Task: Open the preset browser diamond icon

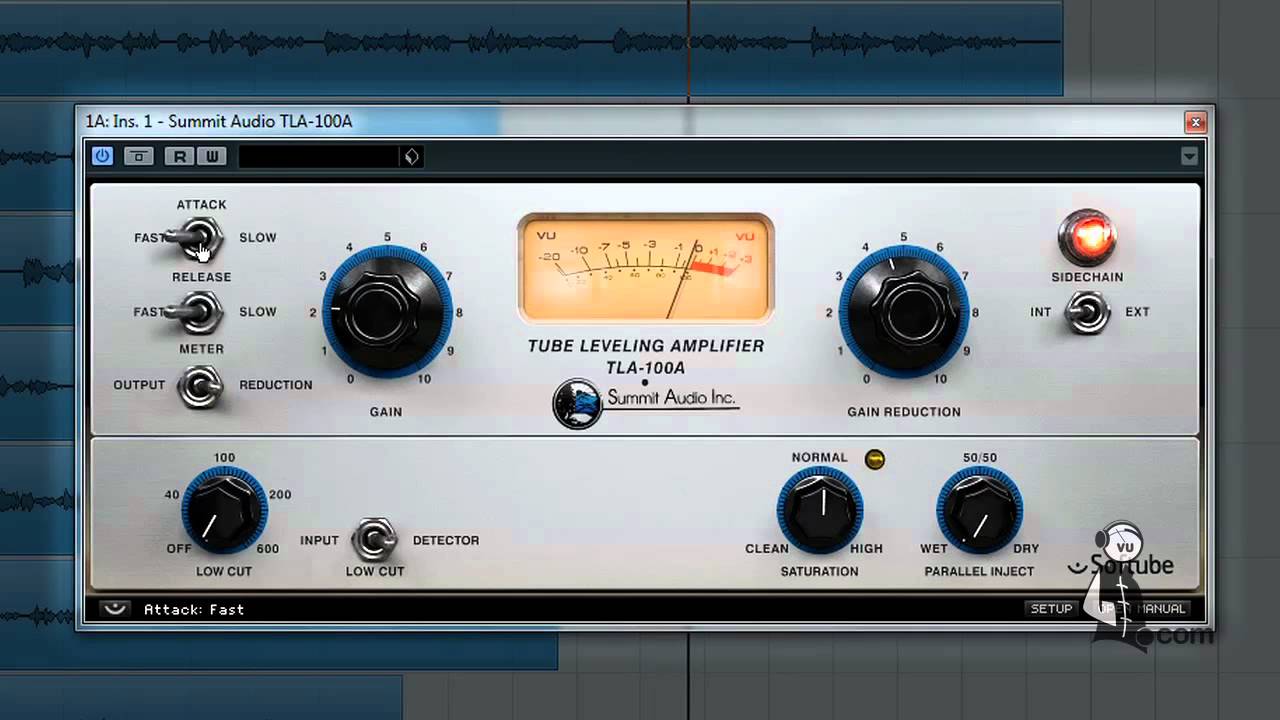Action: tap(411, 156)
